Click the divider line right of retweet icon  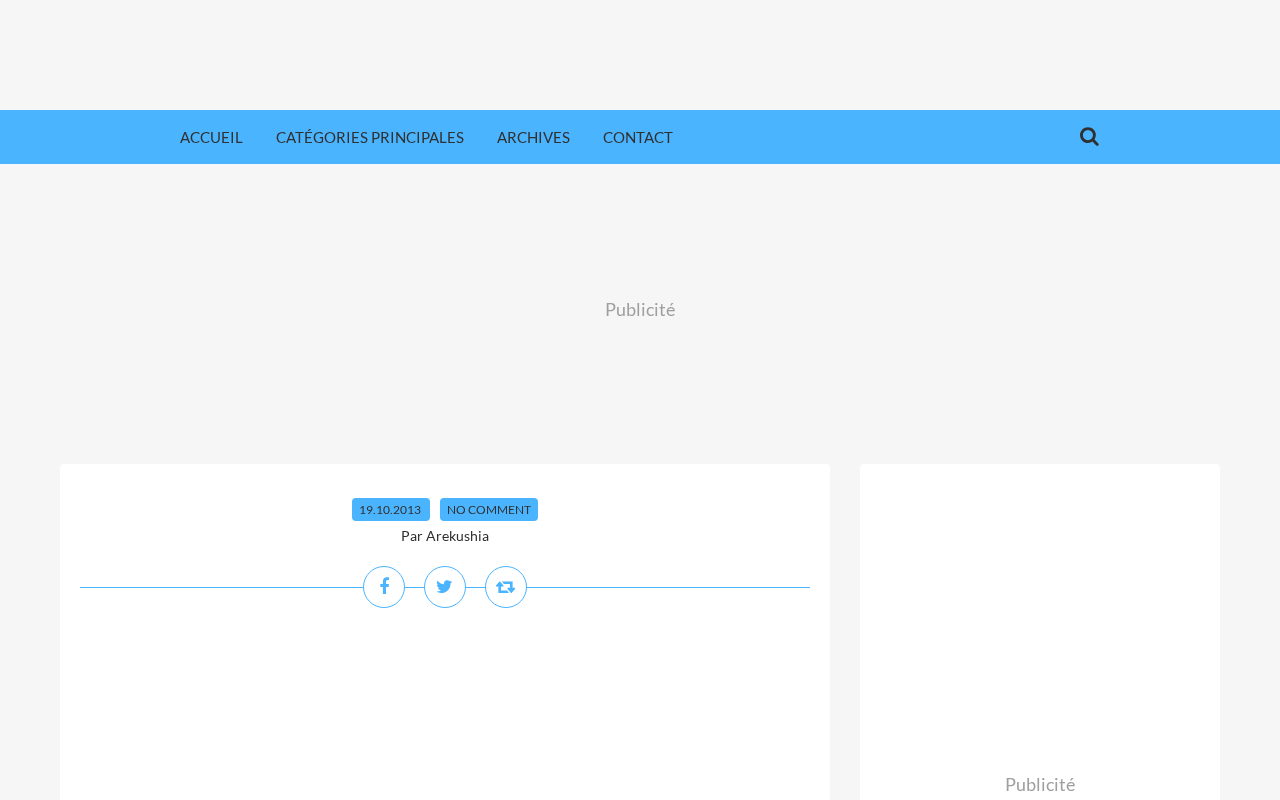click(668, 587)
